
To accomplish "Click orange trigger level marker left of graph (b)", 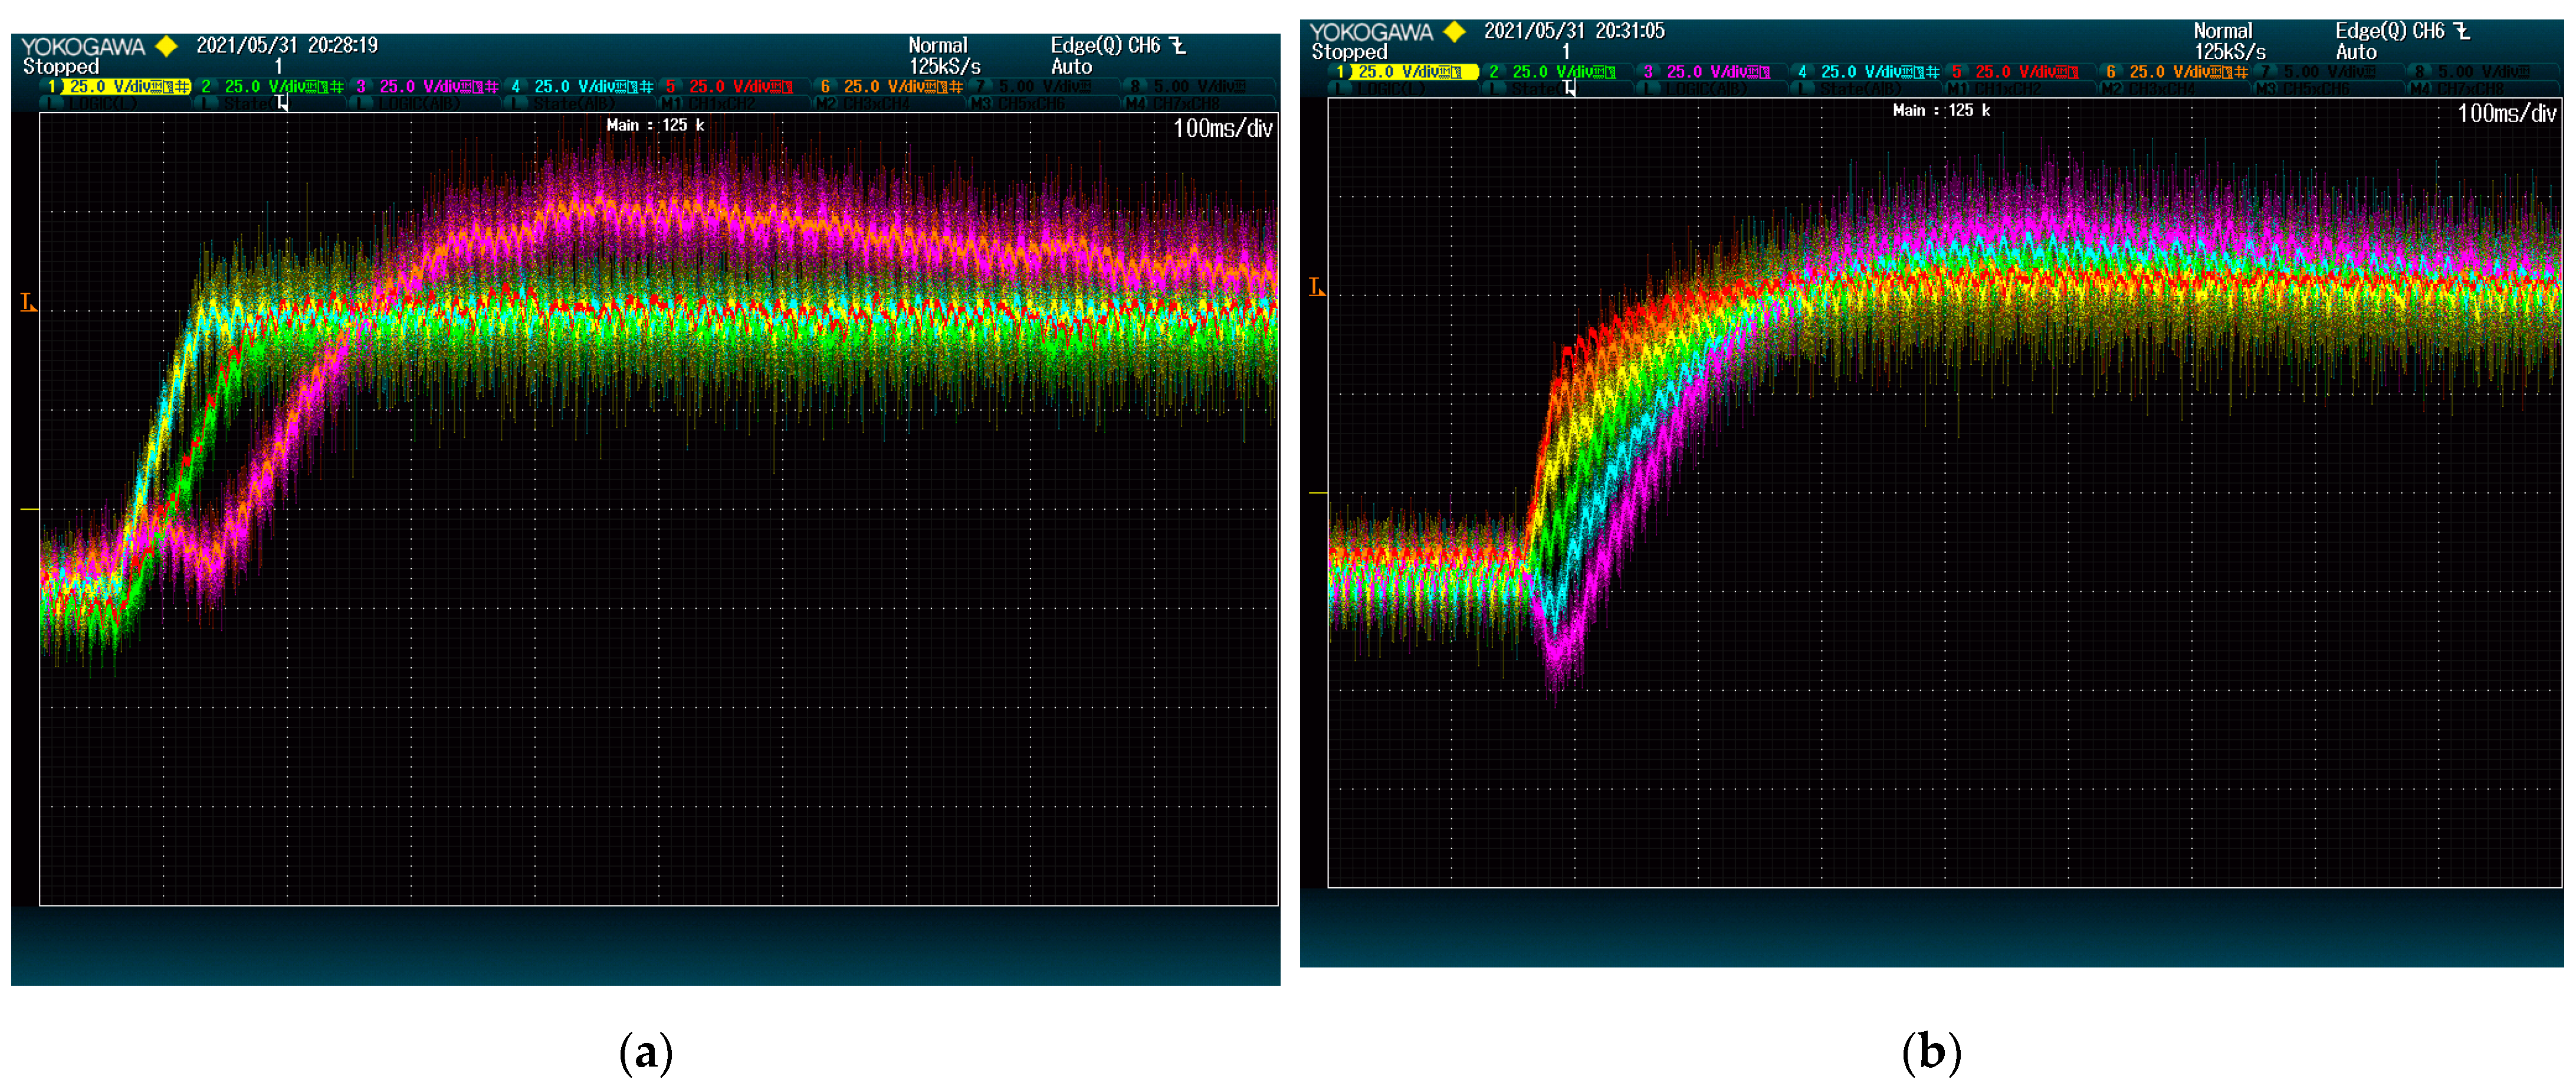I will 1316,288.
